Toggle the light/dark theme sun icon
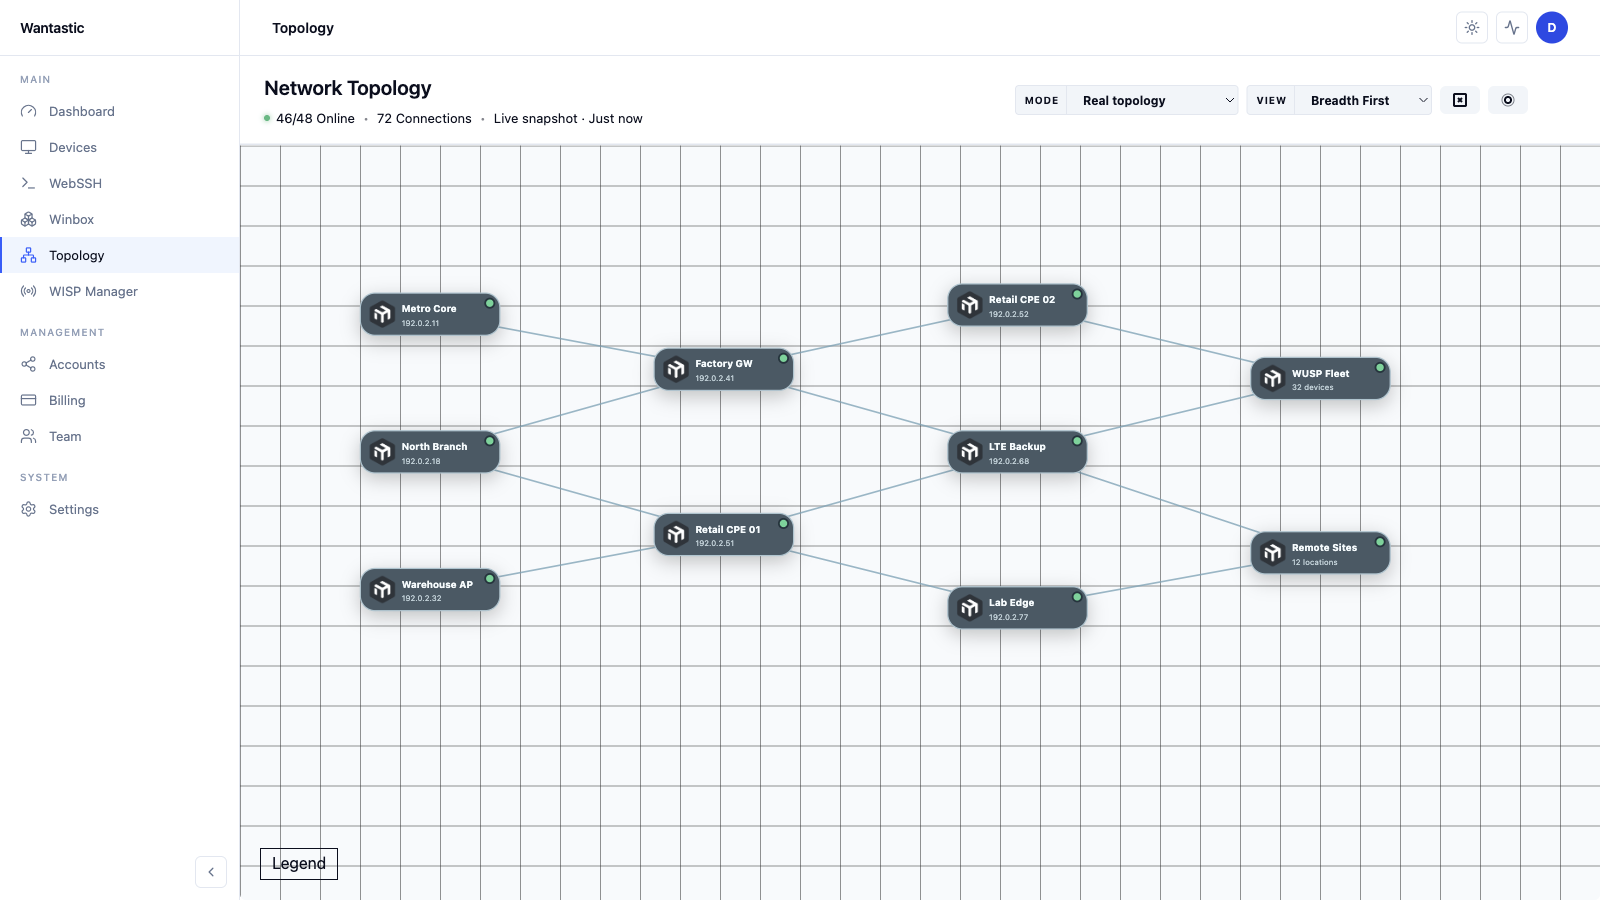This screenshot has height=900, width=1600. tap(1472, 28)
